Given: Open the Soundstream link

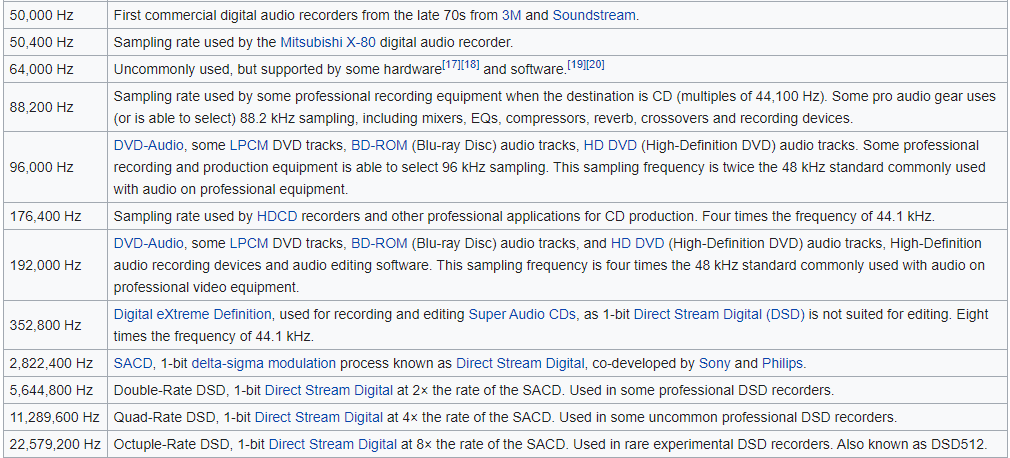Looking at the screenshot, I should [594, 15].
